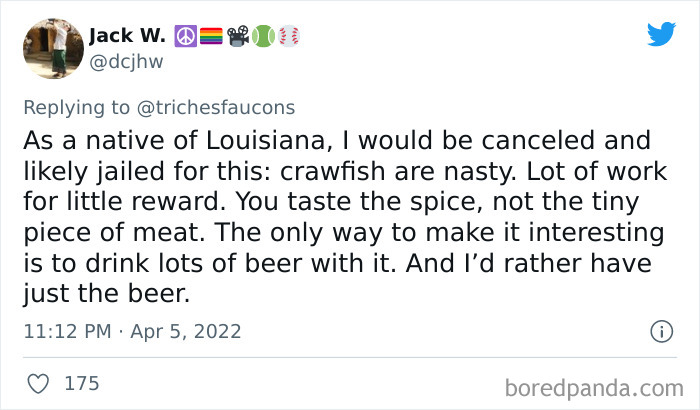Open the Jack W. display name

point(129,36)
